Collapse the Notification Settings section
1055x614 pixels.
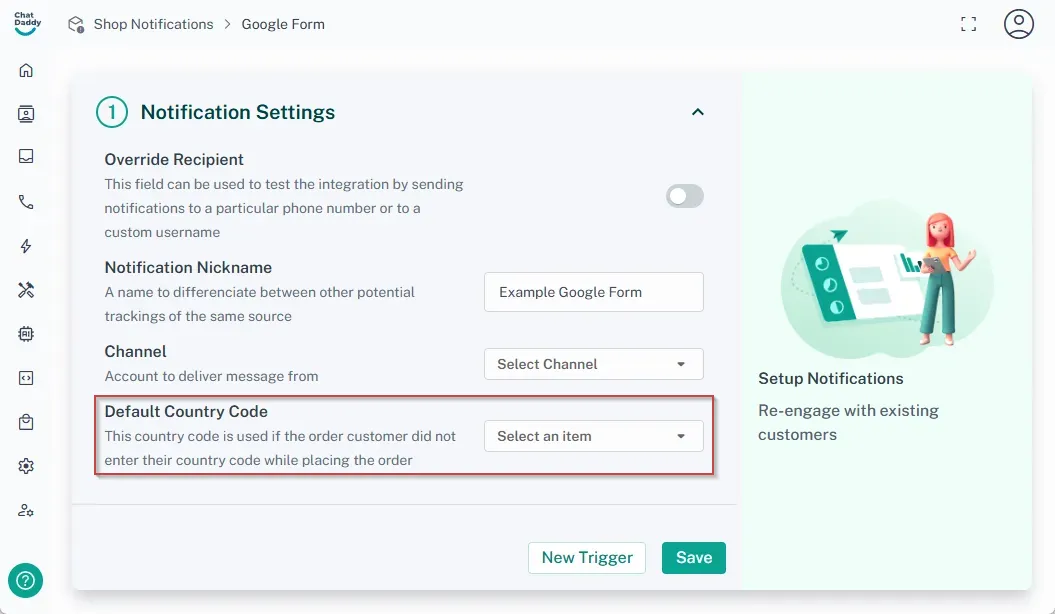tap(698, 112)
